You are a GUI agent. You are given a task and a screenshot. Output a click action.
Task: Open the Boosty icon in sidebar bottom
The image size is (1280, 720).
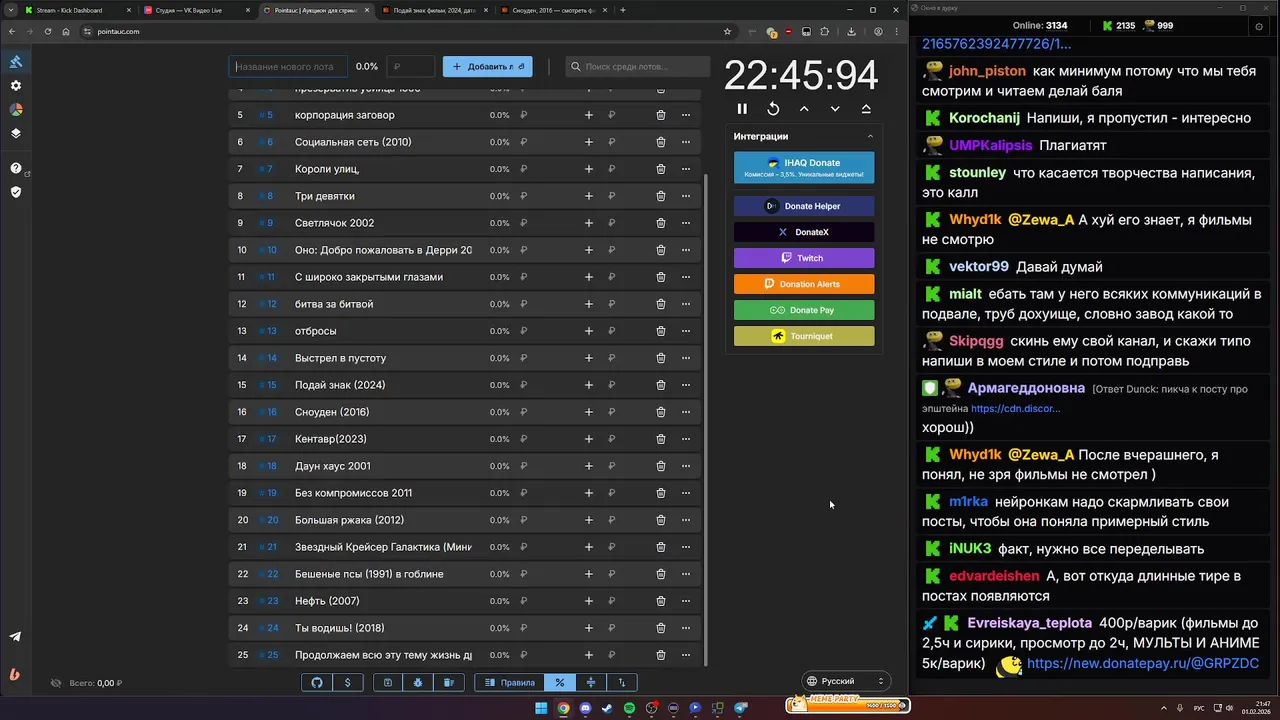pos(16,674)
